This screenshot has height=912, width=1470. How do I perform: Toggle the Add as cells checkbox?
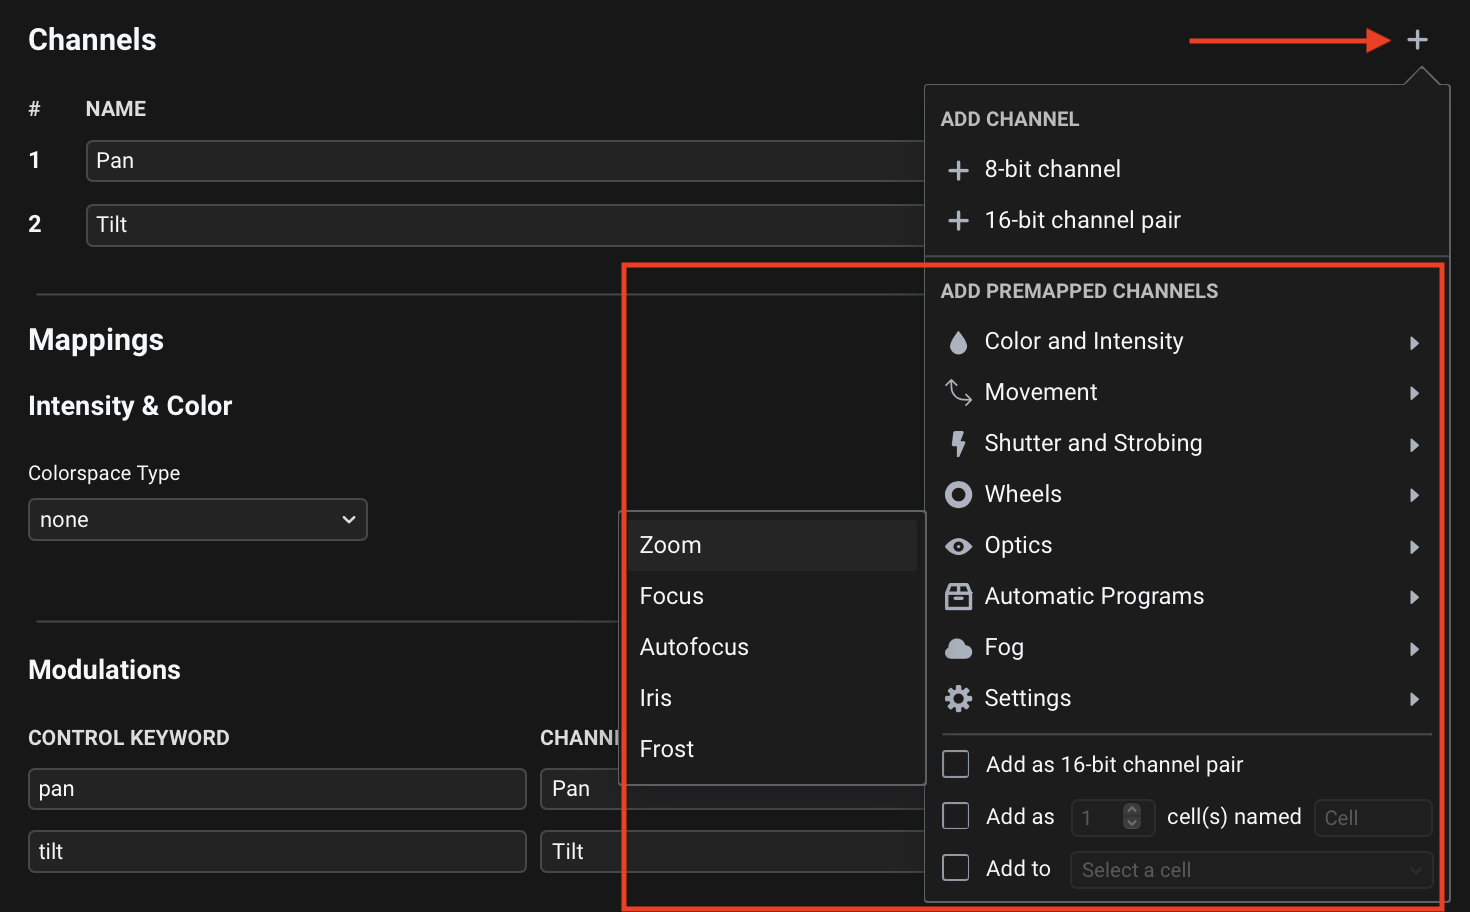(x=956, y=816)
